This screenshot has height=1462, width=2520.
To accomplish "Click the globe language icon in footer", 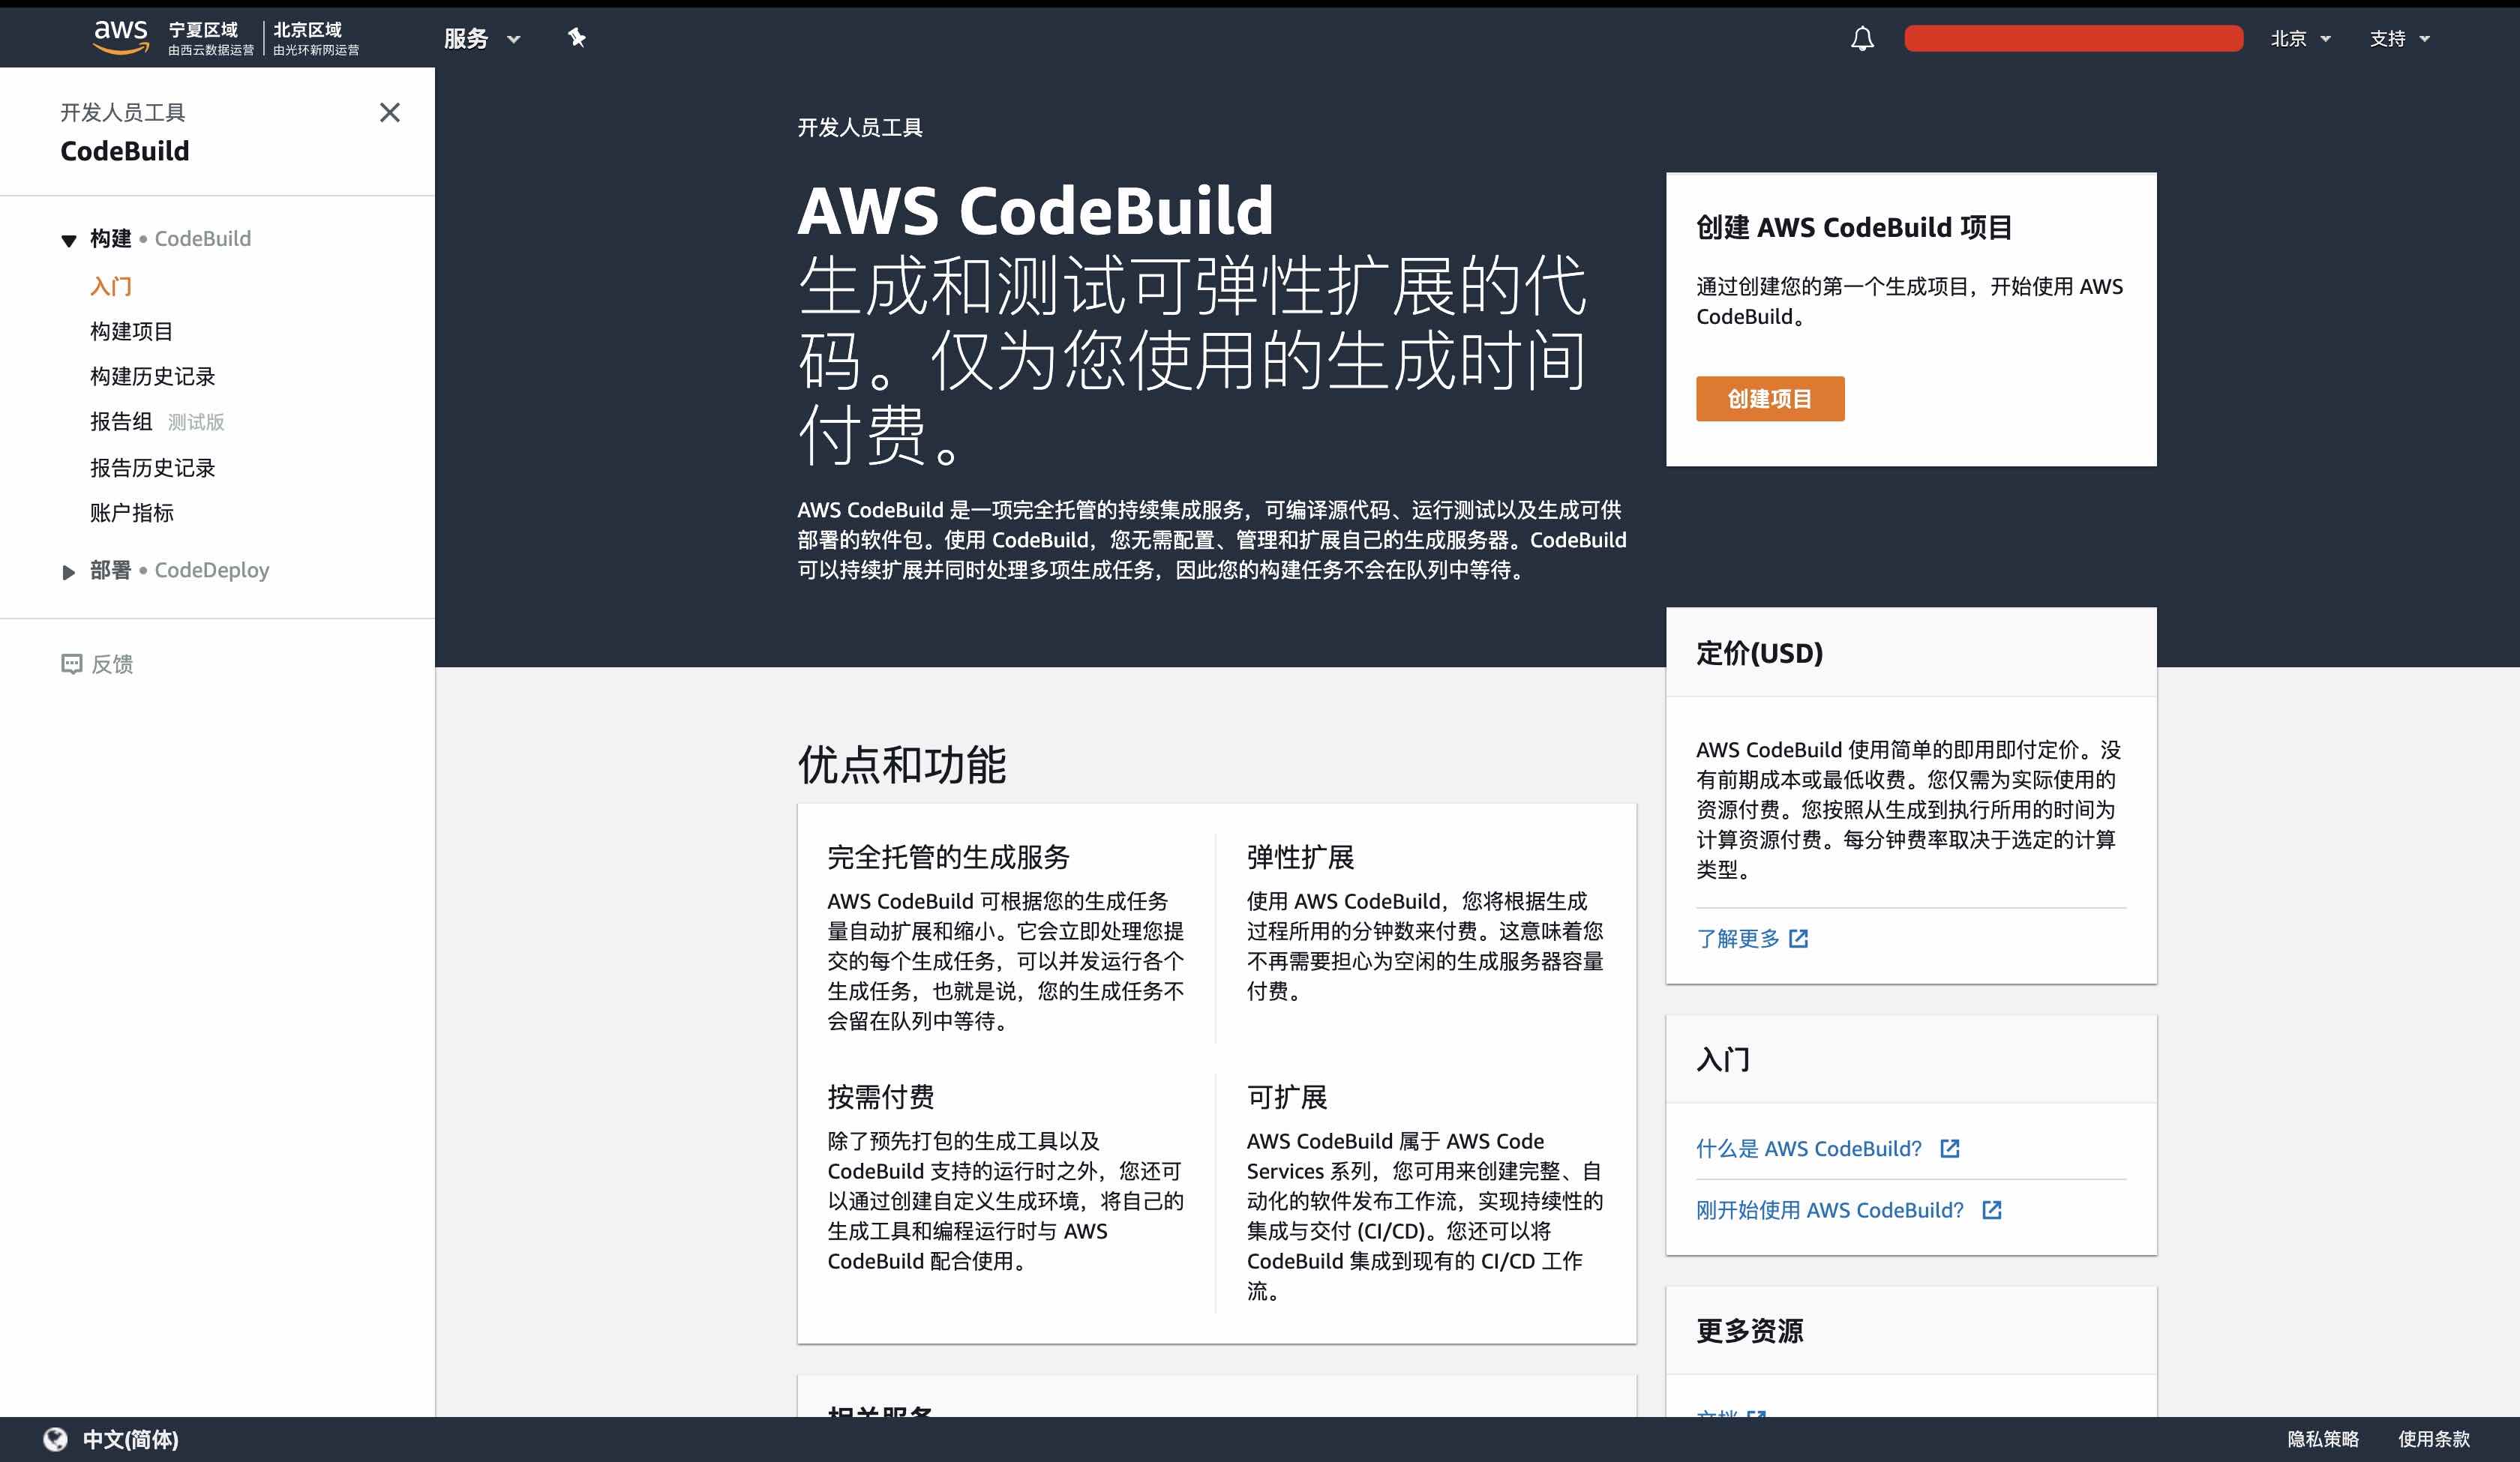I will (x=57, y=1440).
